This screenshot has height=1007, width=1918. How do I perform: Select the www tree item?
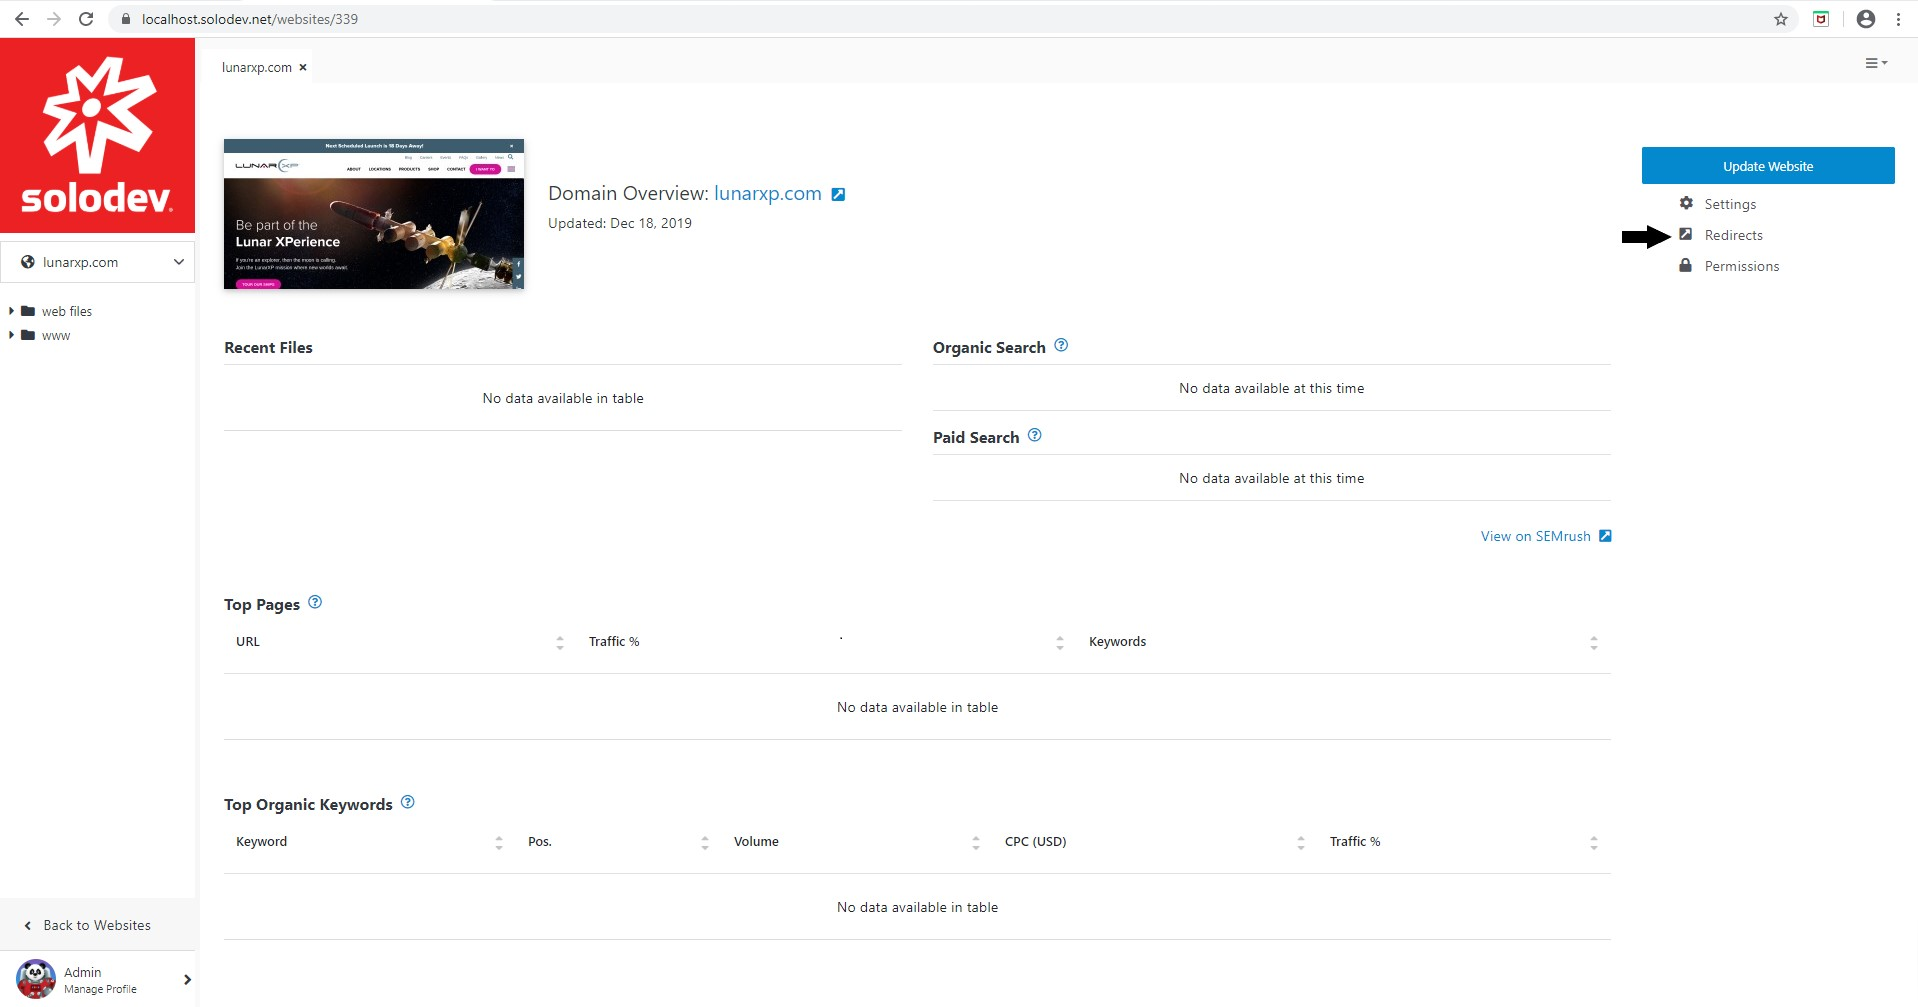(x=56, y=335)
